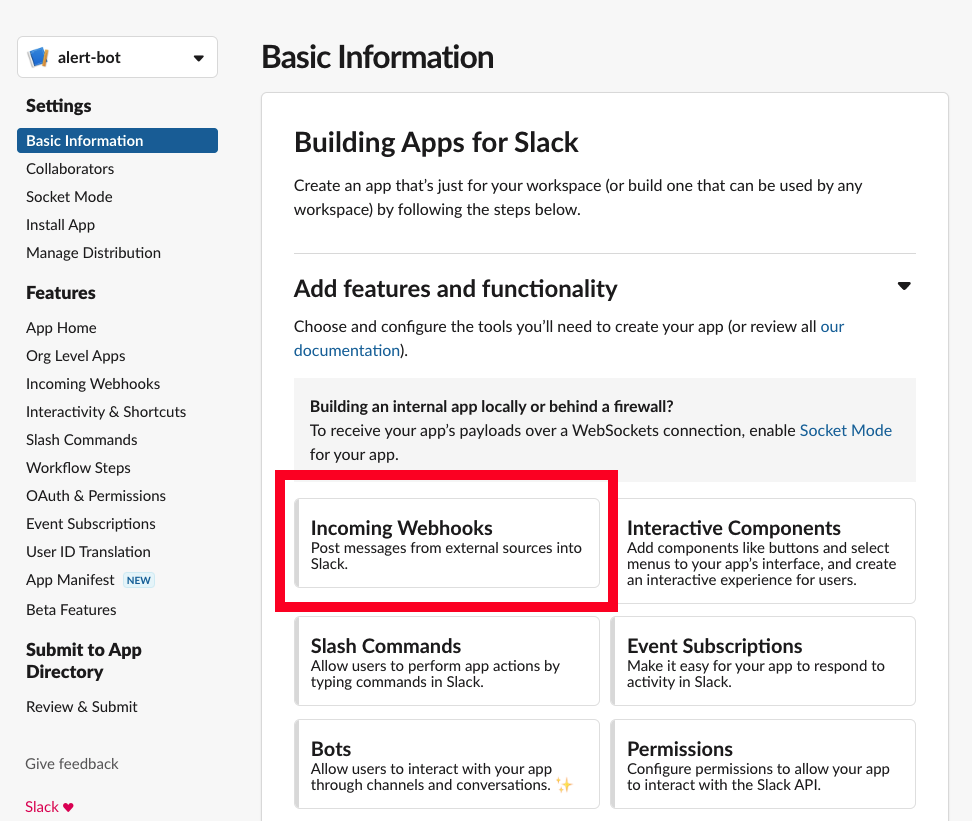Open App Manifest page
This screenshot has width=972, height=821.
[70, 580]
